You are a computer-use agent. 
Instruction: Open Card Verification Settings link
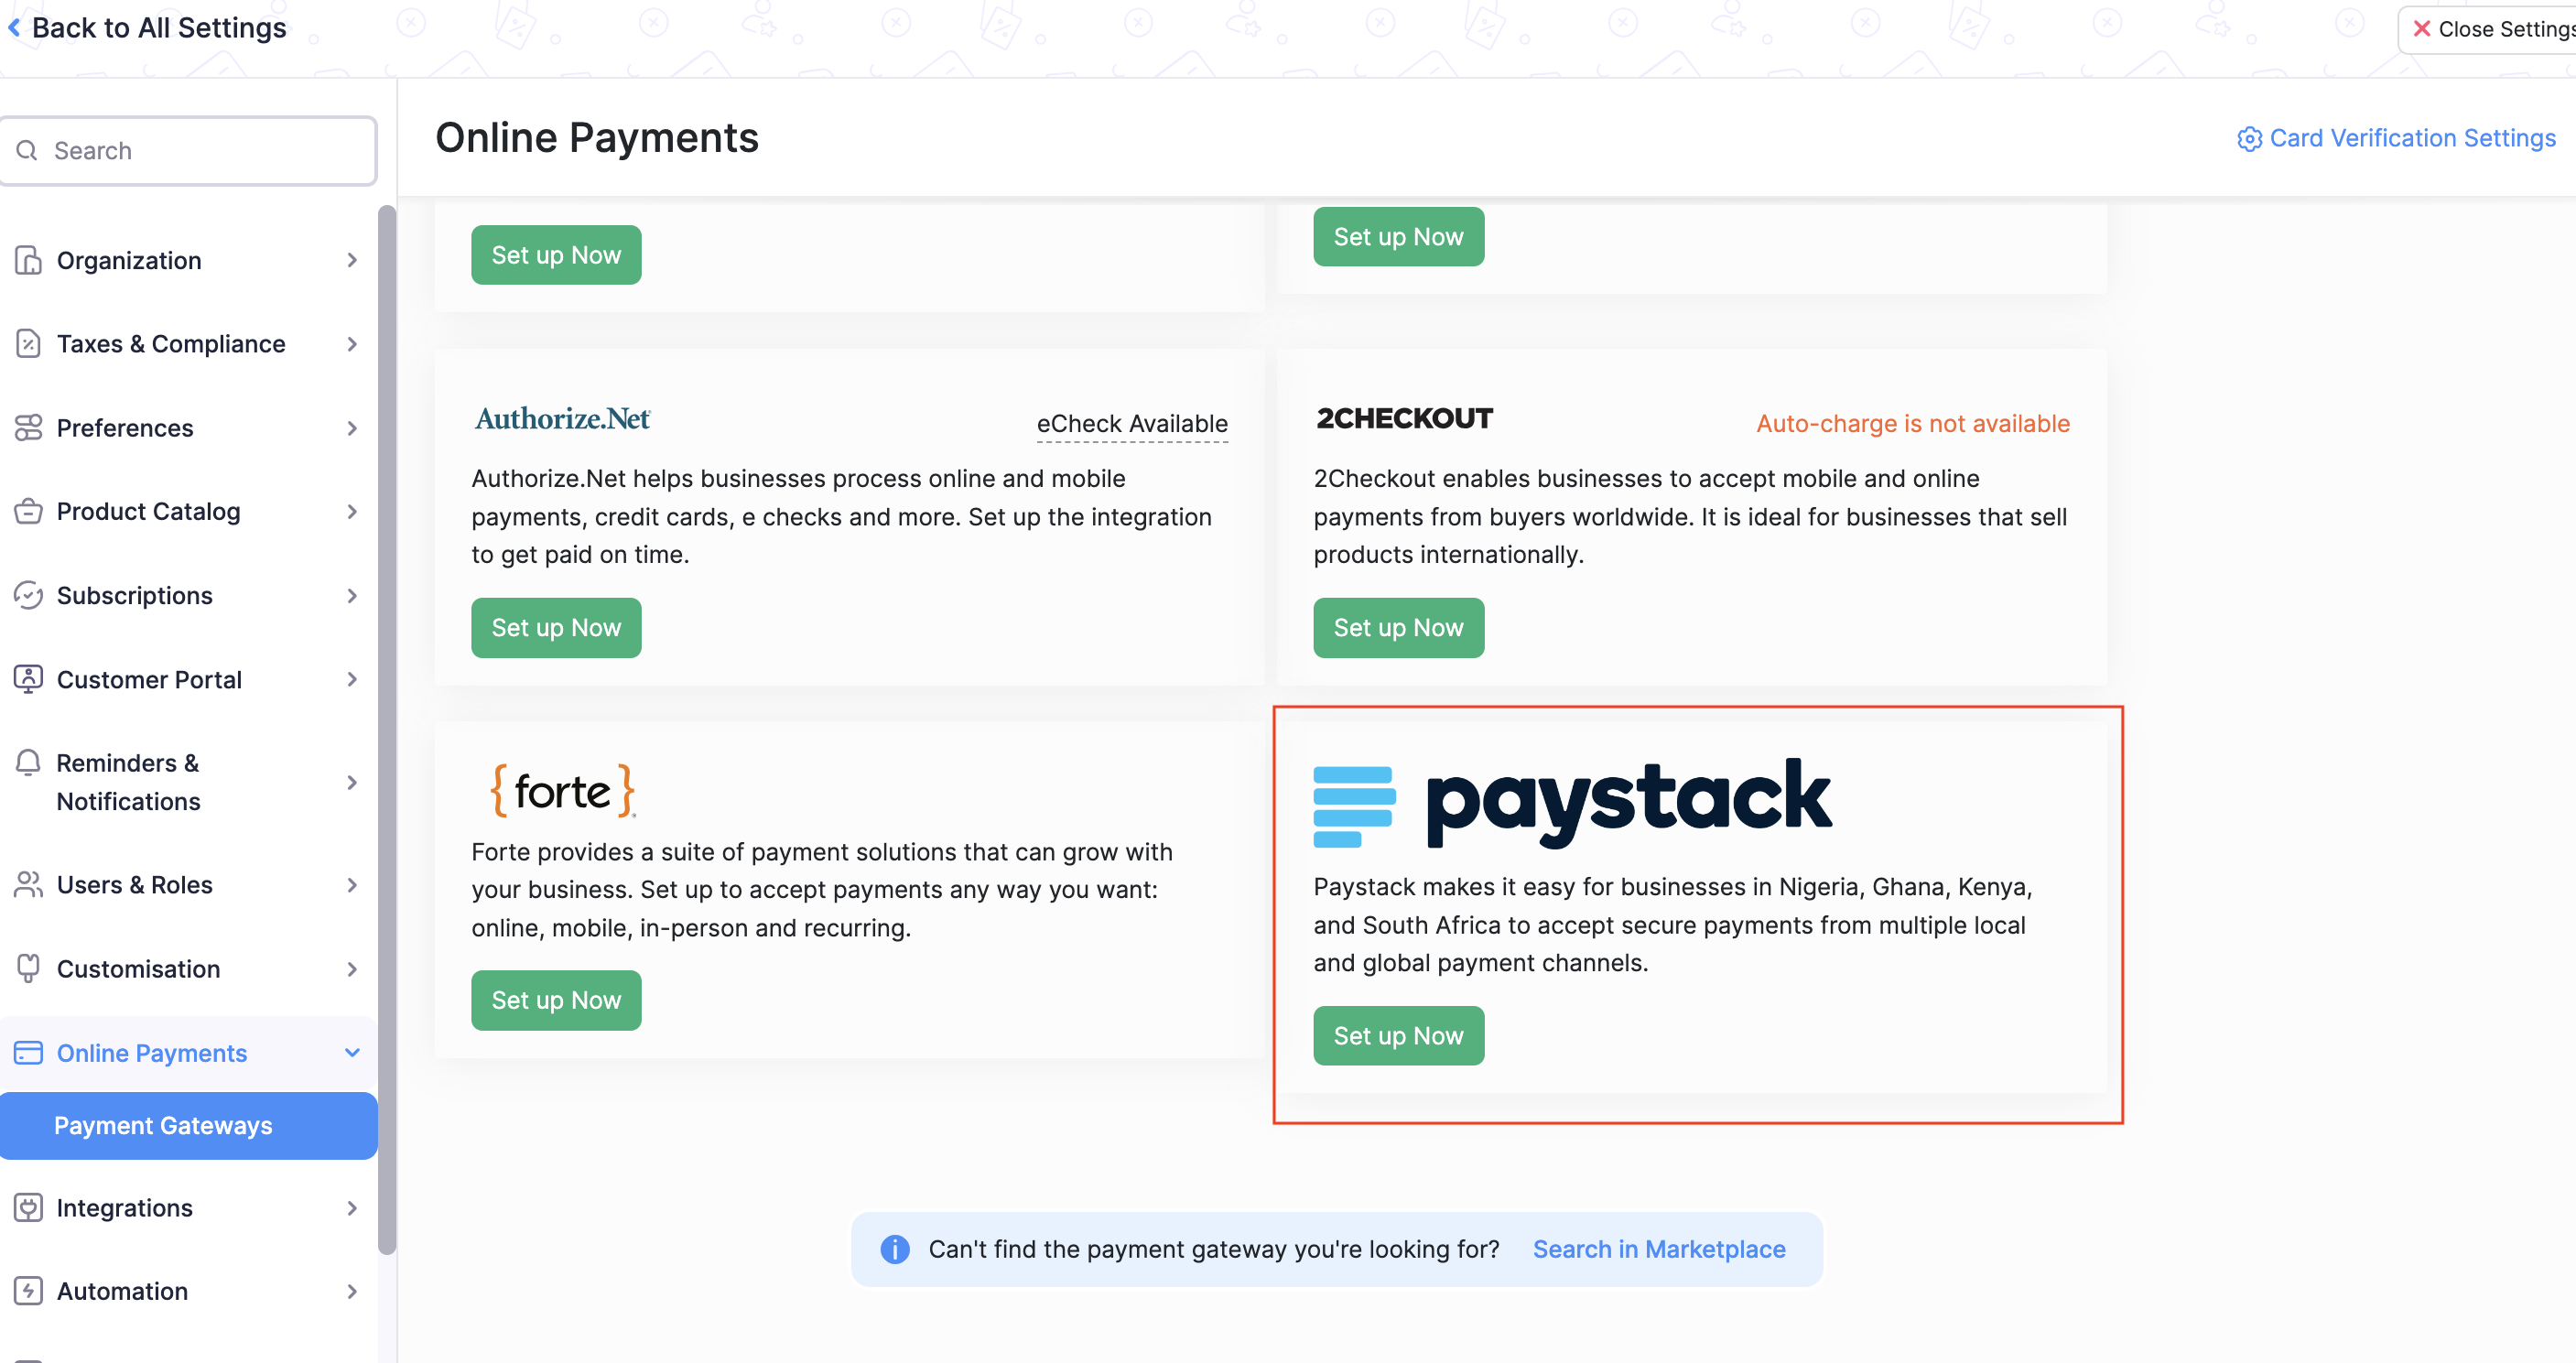click(x=2396, y=138)
